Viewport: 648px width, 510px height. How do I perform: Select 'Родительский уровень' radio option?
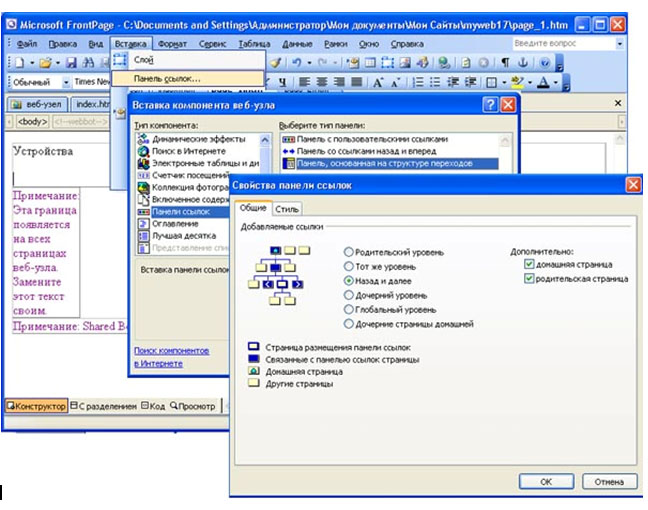(349, 253)
